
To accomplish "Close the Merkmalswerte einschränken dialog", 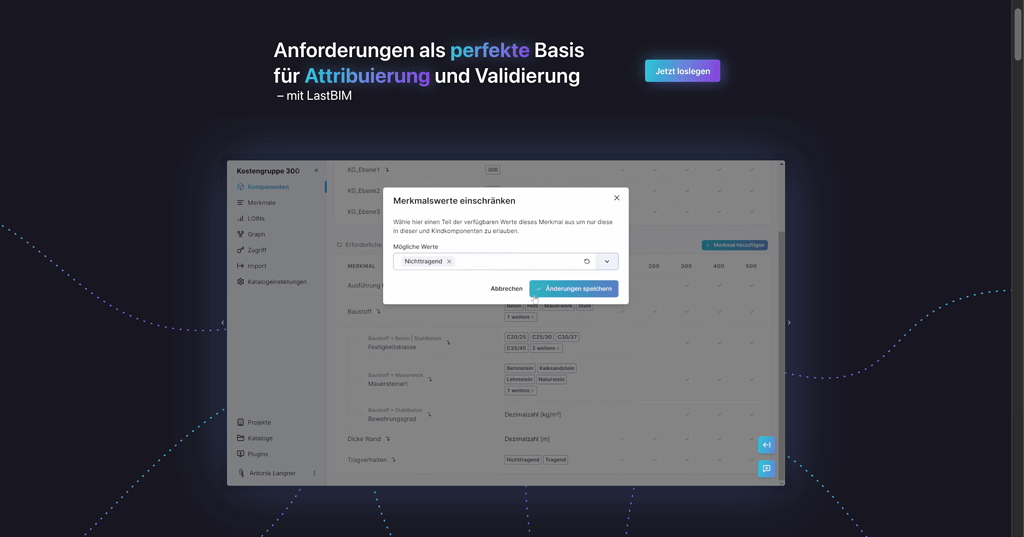I will 616,198.
